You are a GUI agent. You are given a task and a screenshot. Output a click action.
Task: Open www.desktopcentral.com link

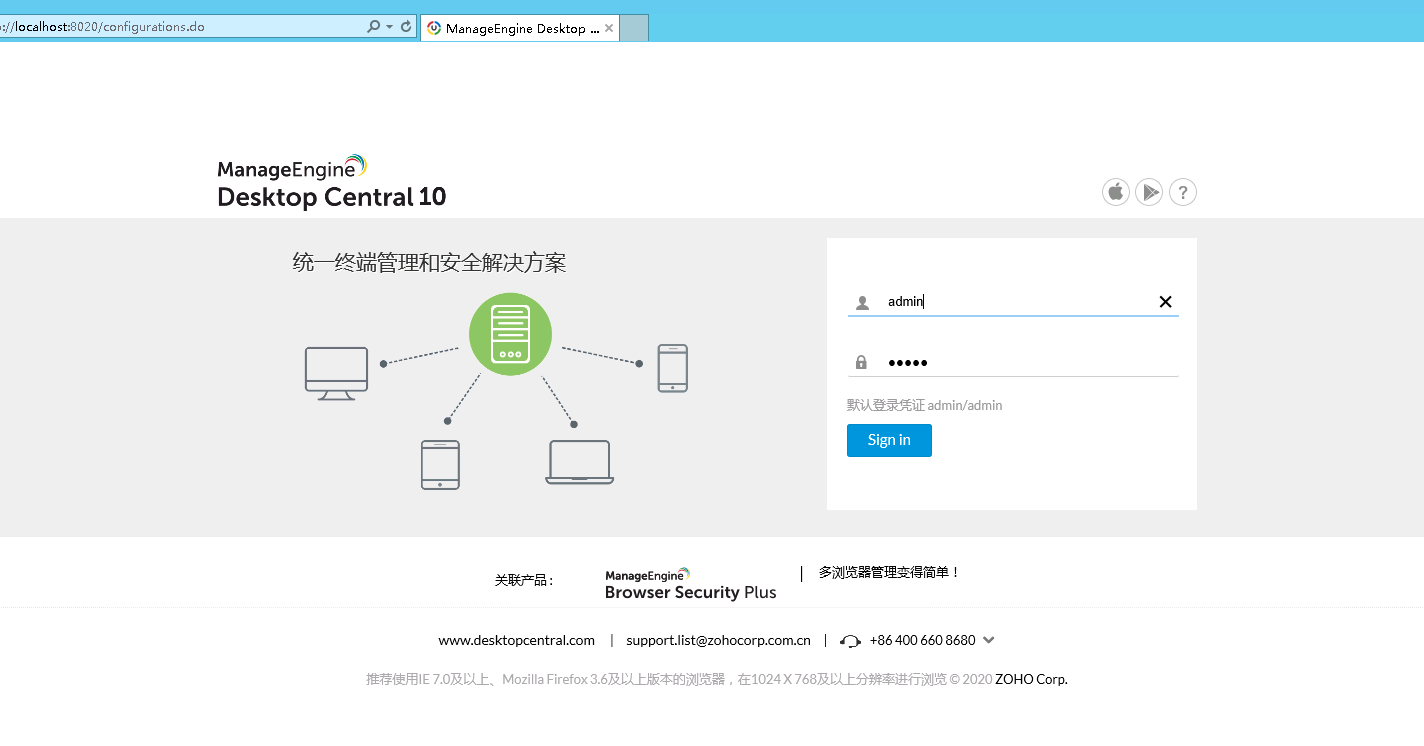coord(516,640)
